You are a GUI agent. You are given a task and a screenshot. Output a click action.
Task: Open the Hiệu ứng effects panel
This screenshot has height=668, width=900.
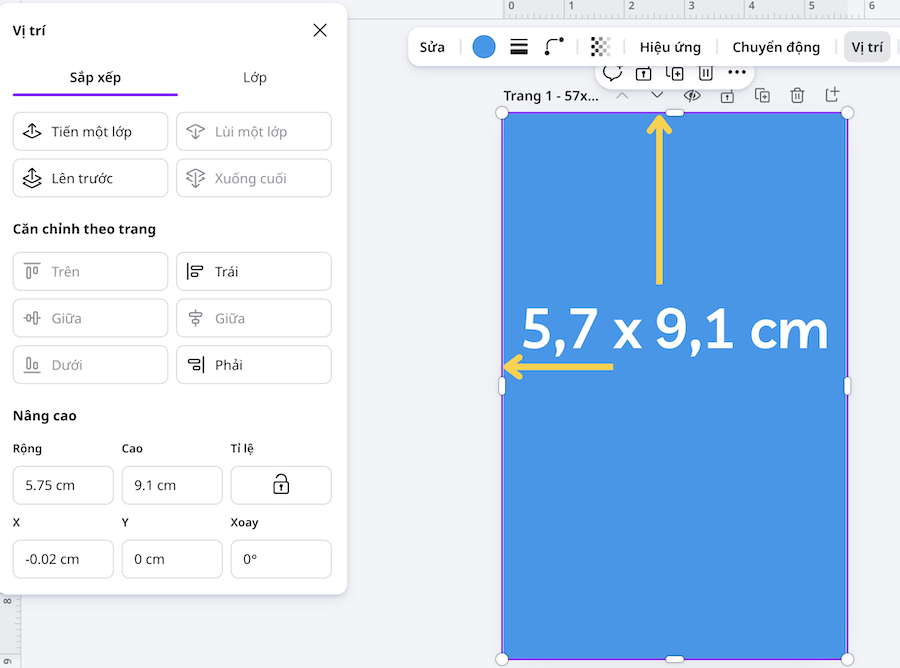(670, 47)
